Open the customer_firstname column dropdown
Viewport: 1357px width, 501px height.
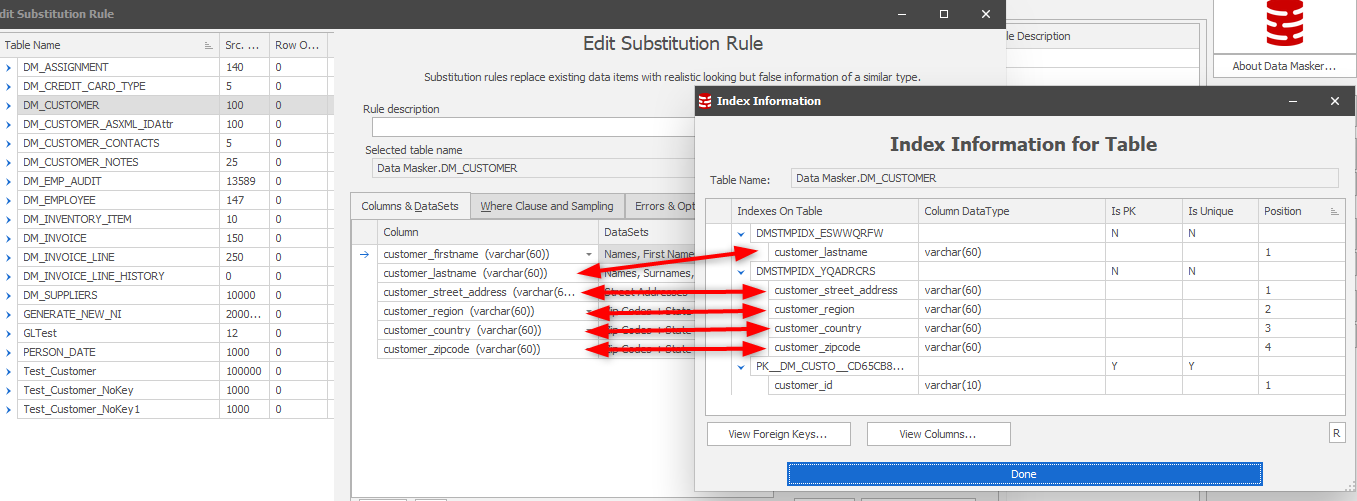point(588,254)
